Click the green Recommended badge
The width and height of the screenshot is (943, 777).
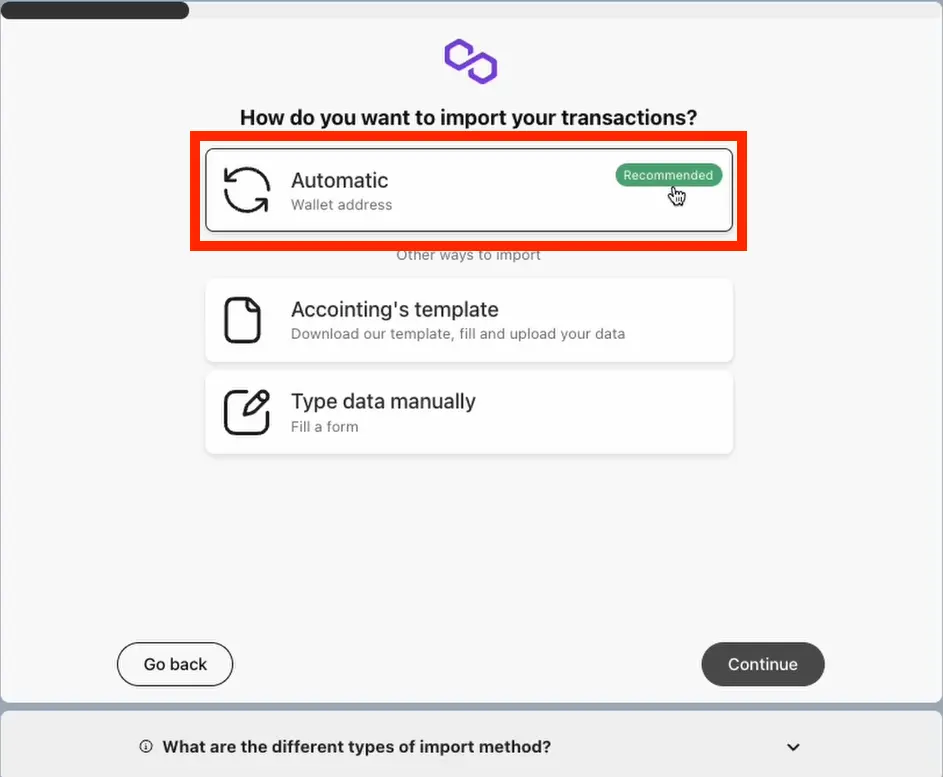(x=668, y=175)
